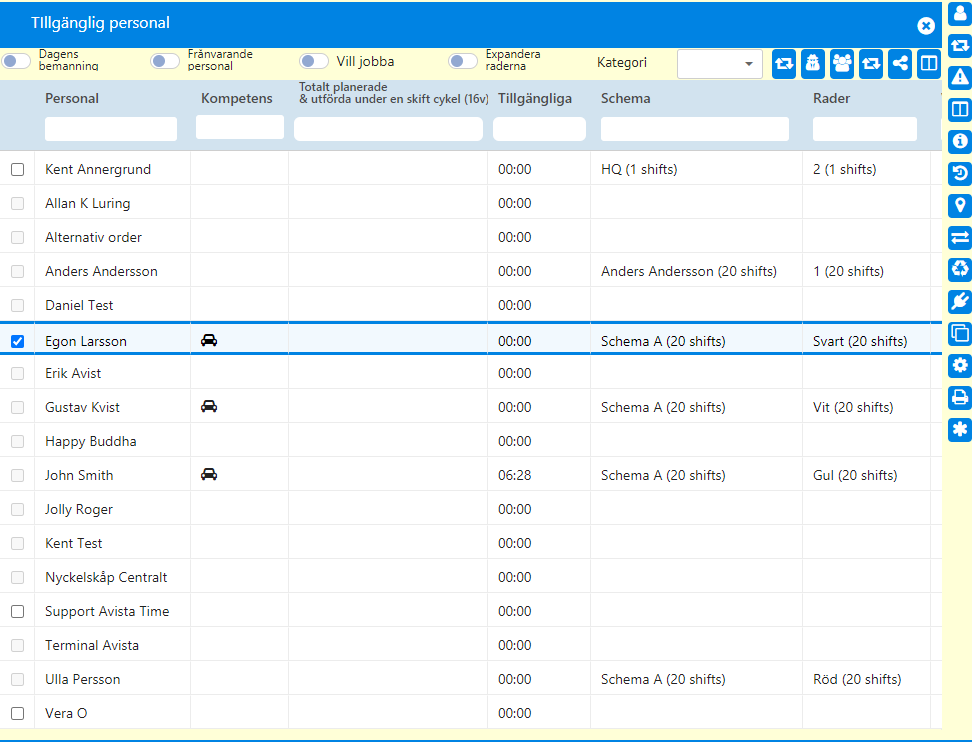
Task: Click 'HQ (1 shifts)' schema cell
Action: pos(639,169)
